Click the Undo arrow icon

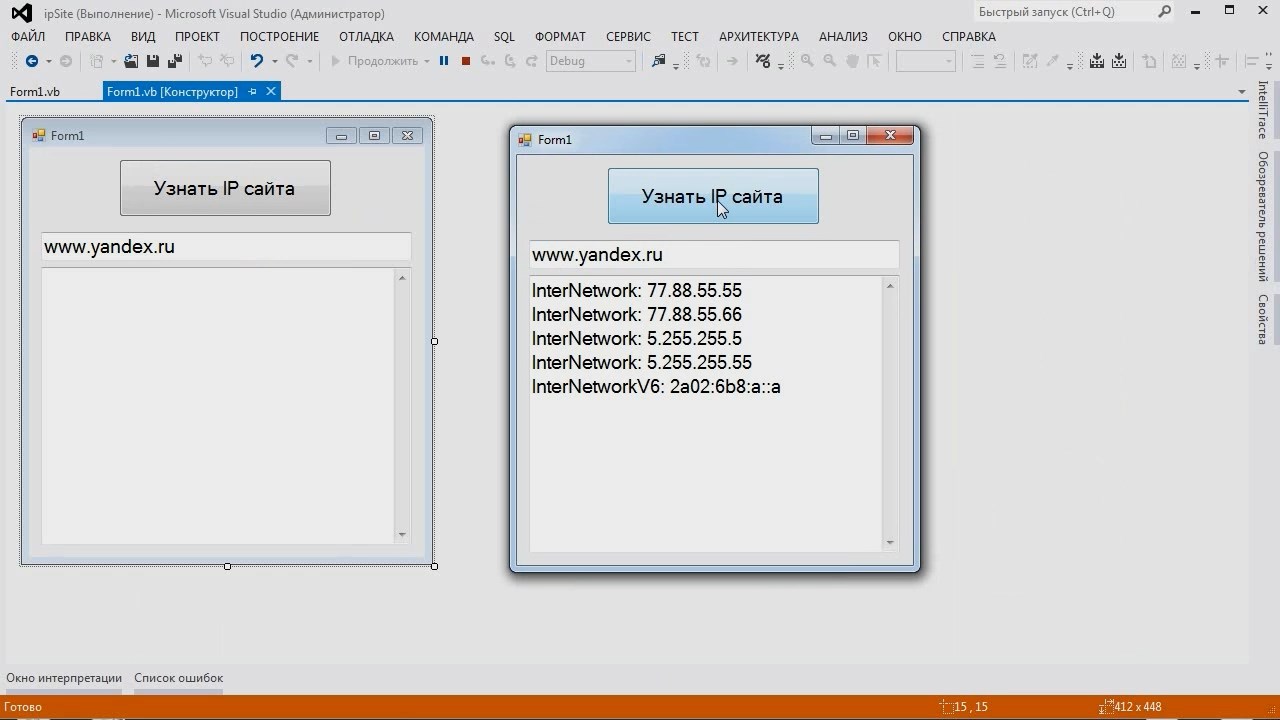coord(257,61)
